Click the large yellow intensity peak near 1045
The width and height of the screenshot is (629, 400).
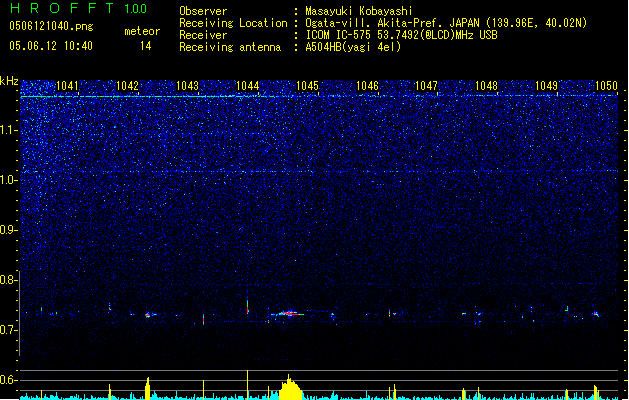pos(290,388)
